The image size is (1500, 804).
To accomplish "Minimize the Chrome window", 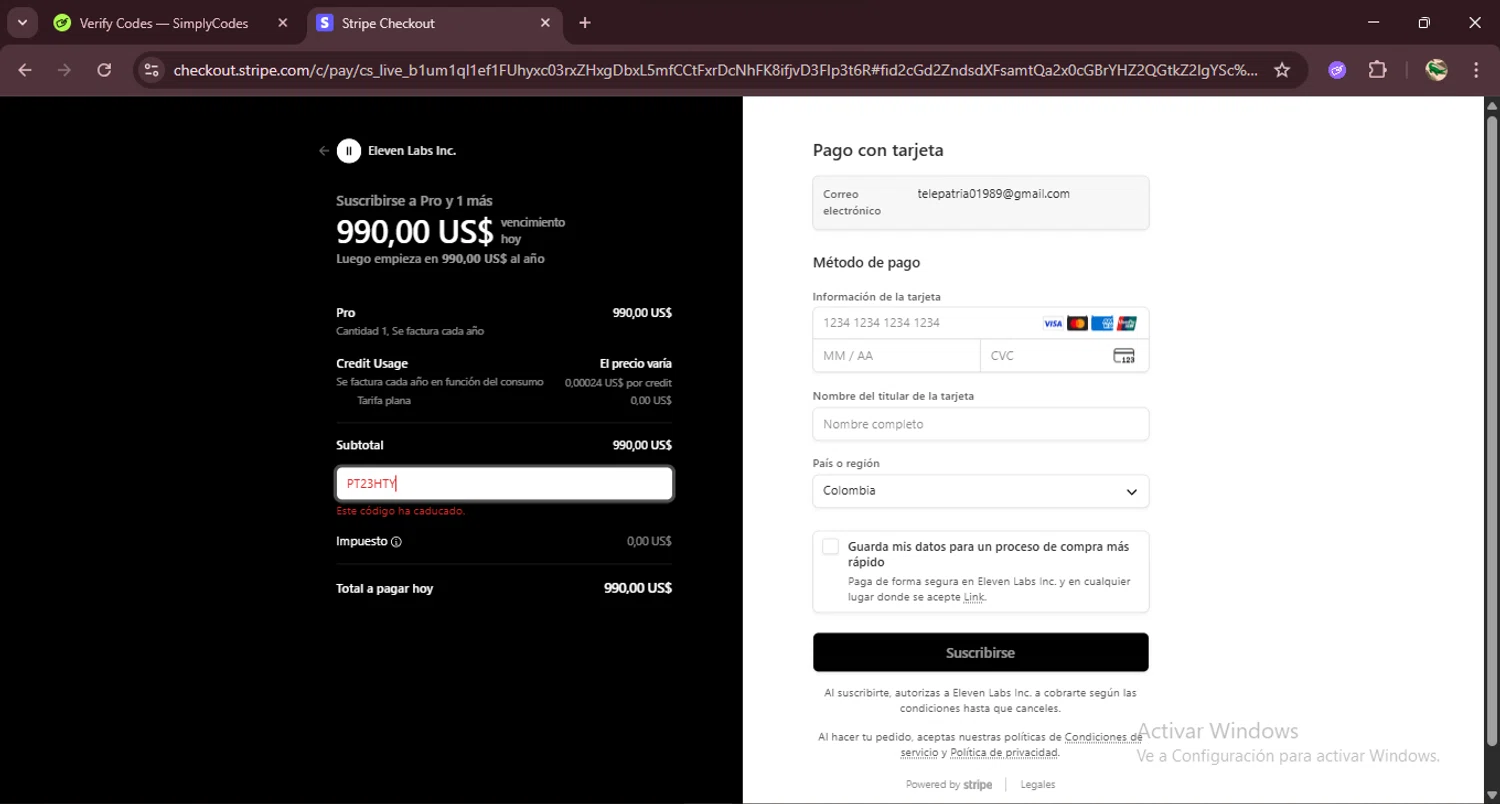I will (x=1373, y=23).
